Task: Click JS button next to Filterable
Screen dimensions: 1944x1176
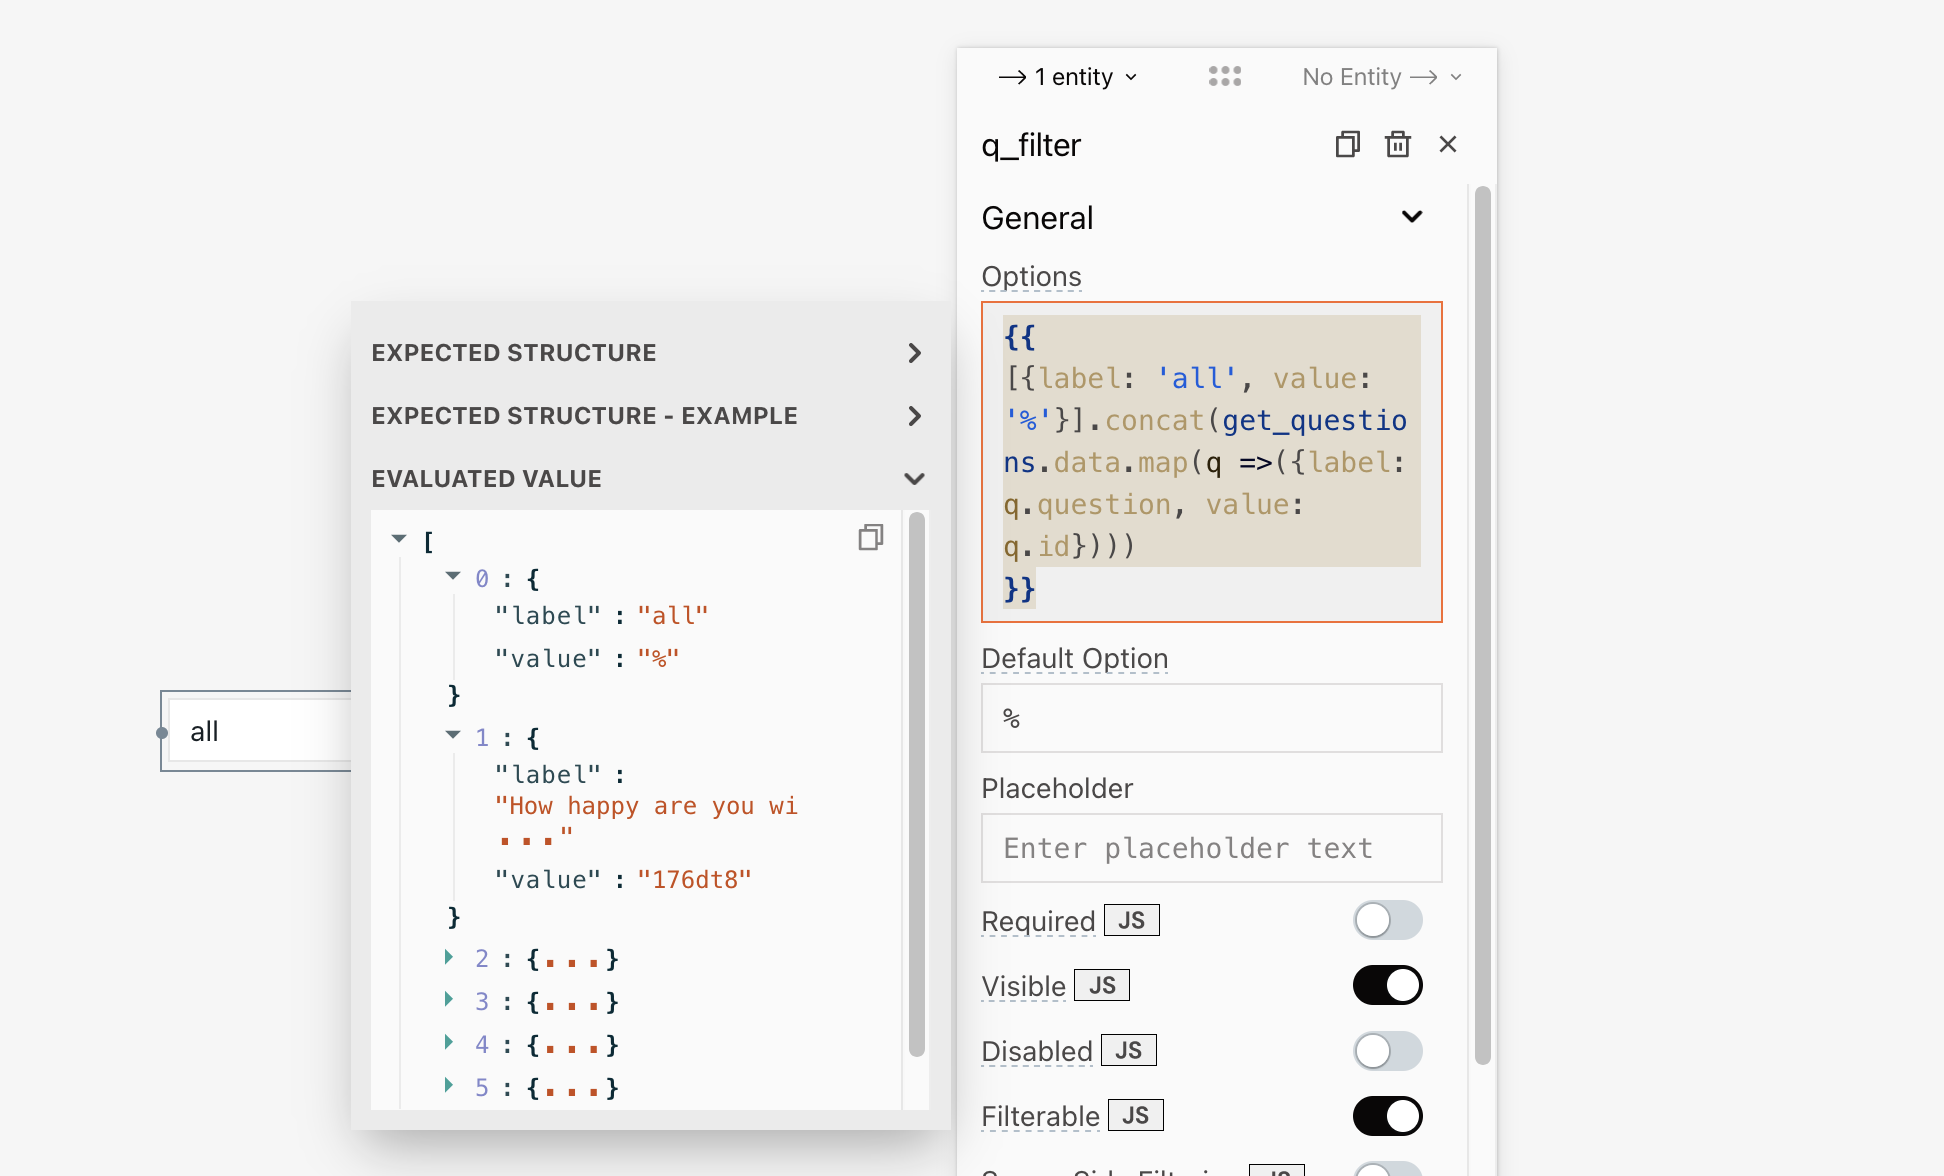Action: (x=1135, y=1115)
